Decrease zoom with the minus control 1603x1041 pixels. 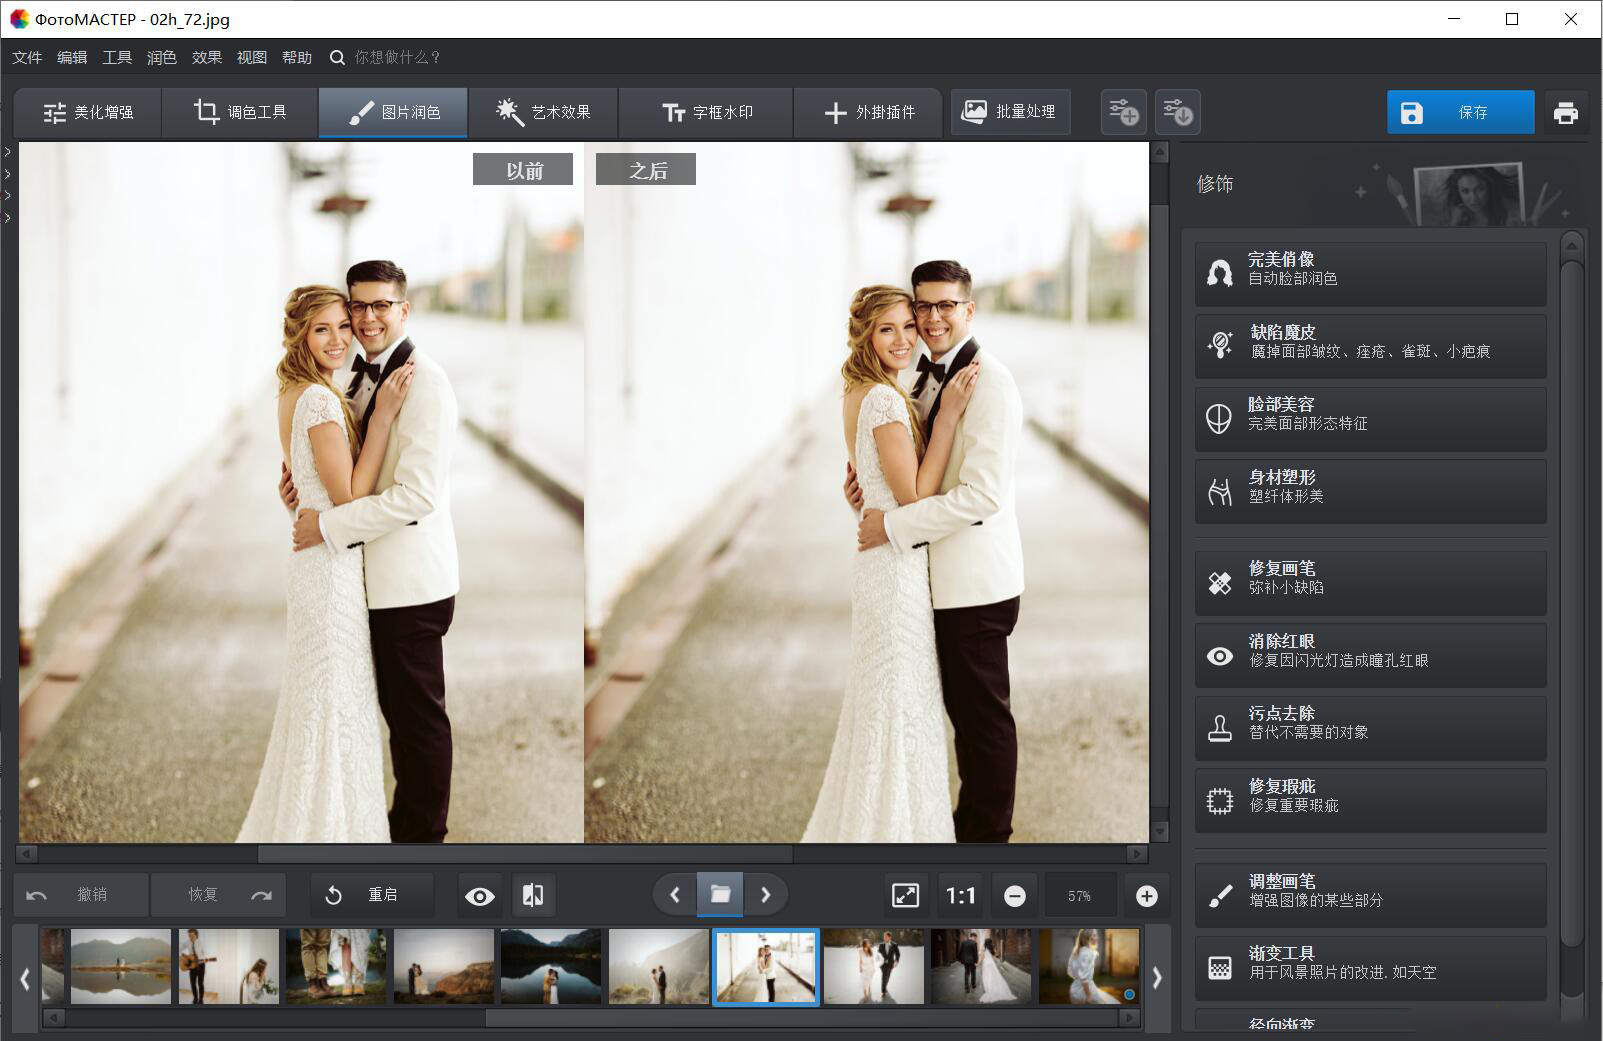[1014, 895]
